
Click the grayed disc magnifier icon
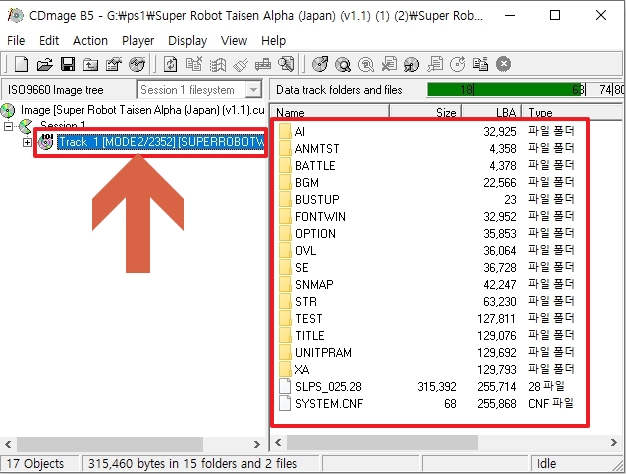tap(366, 64)
